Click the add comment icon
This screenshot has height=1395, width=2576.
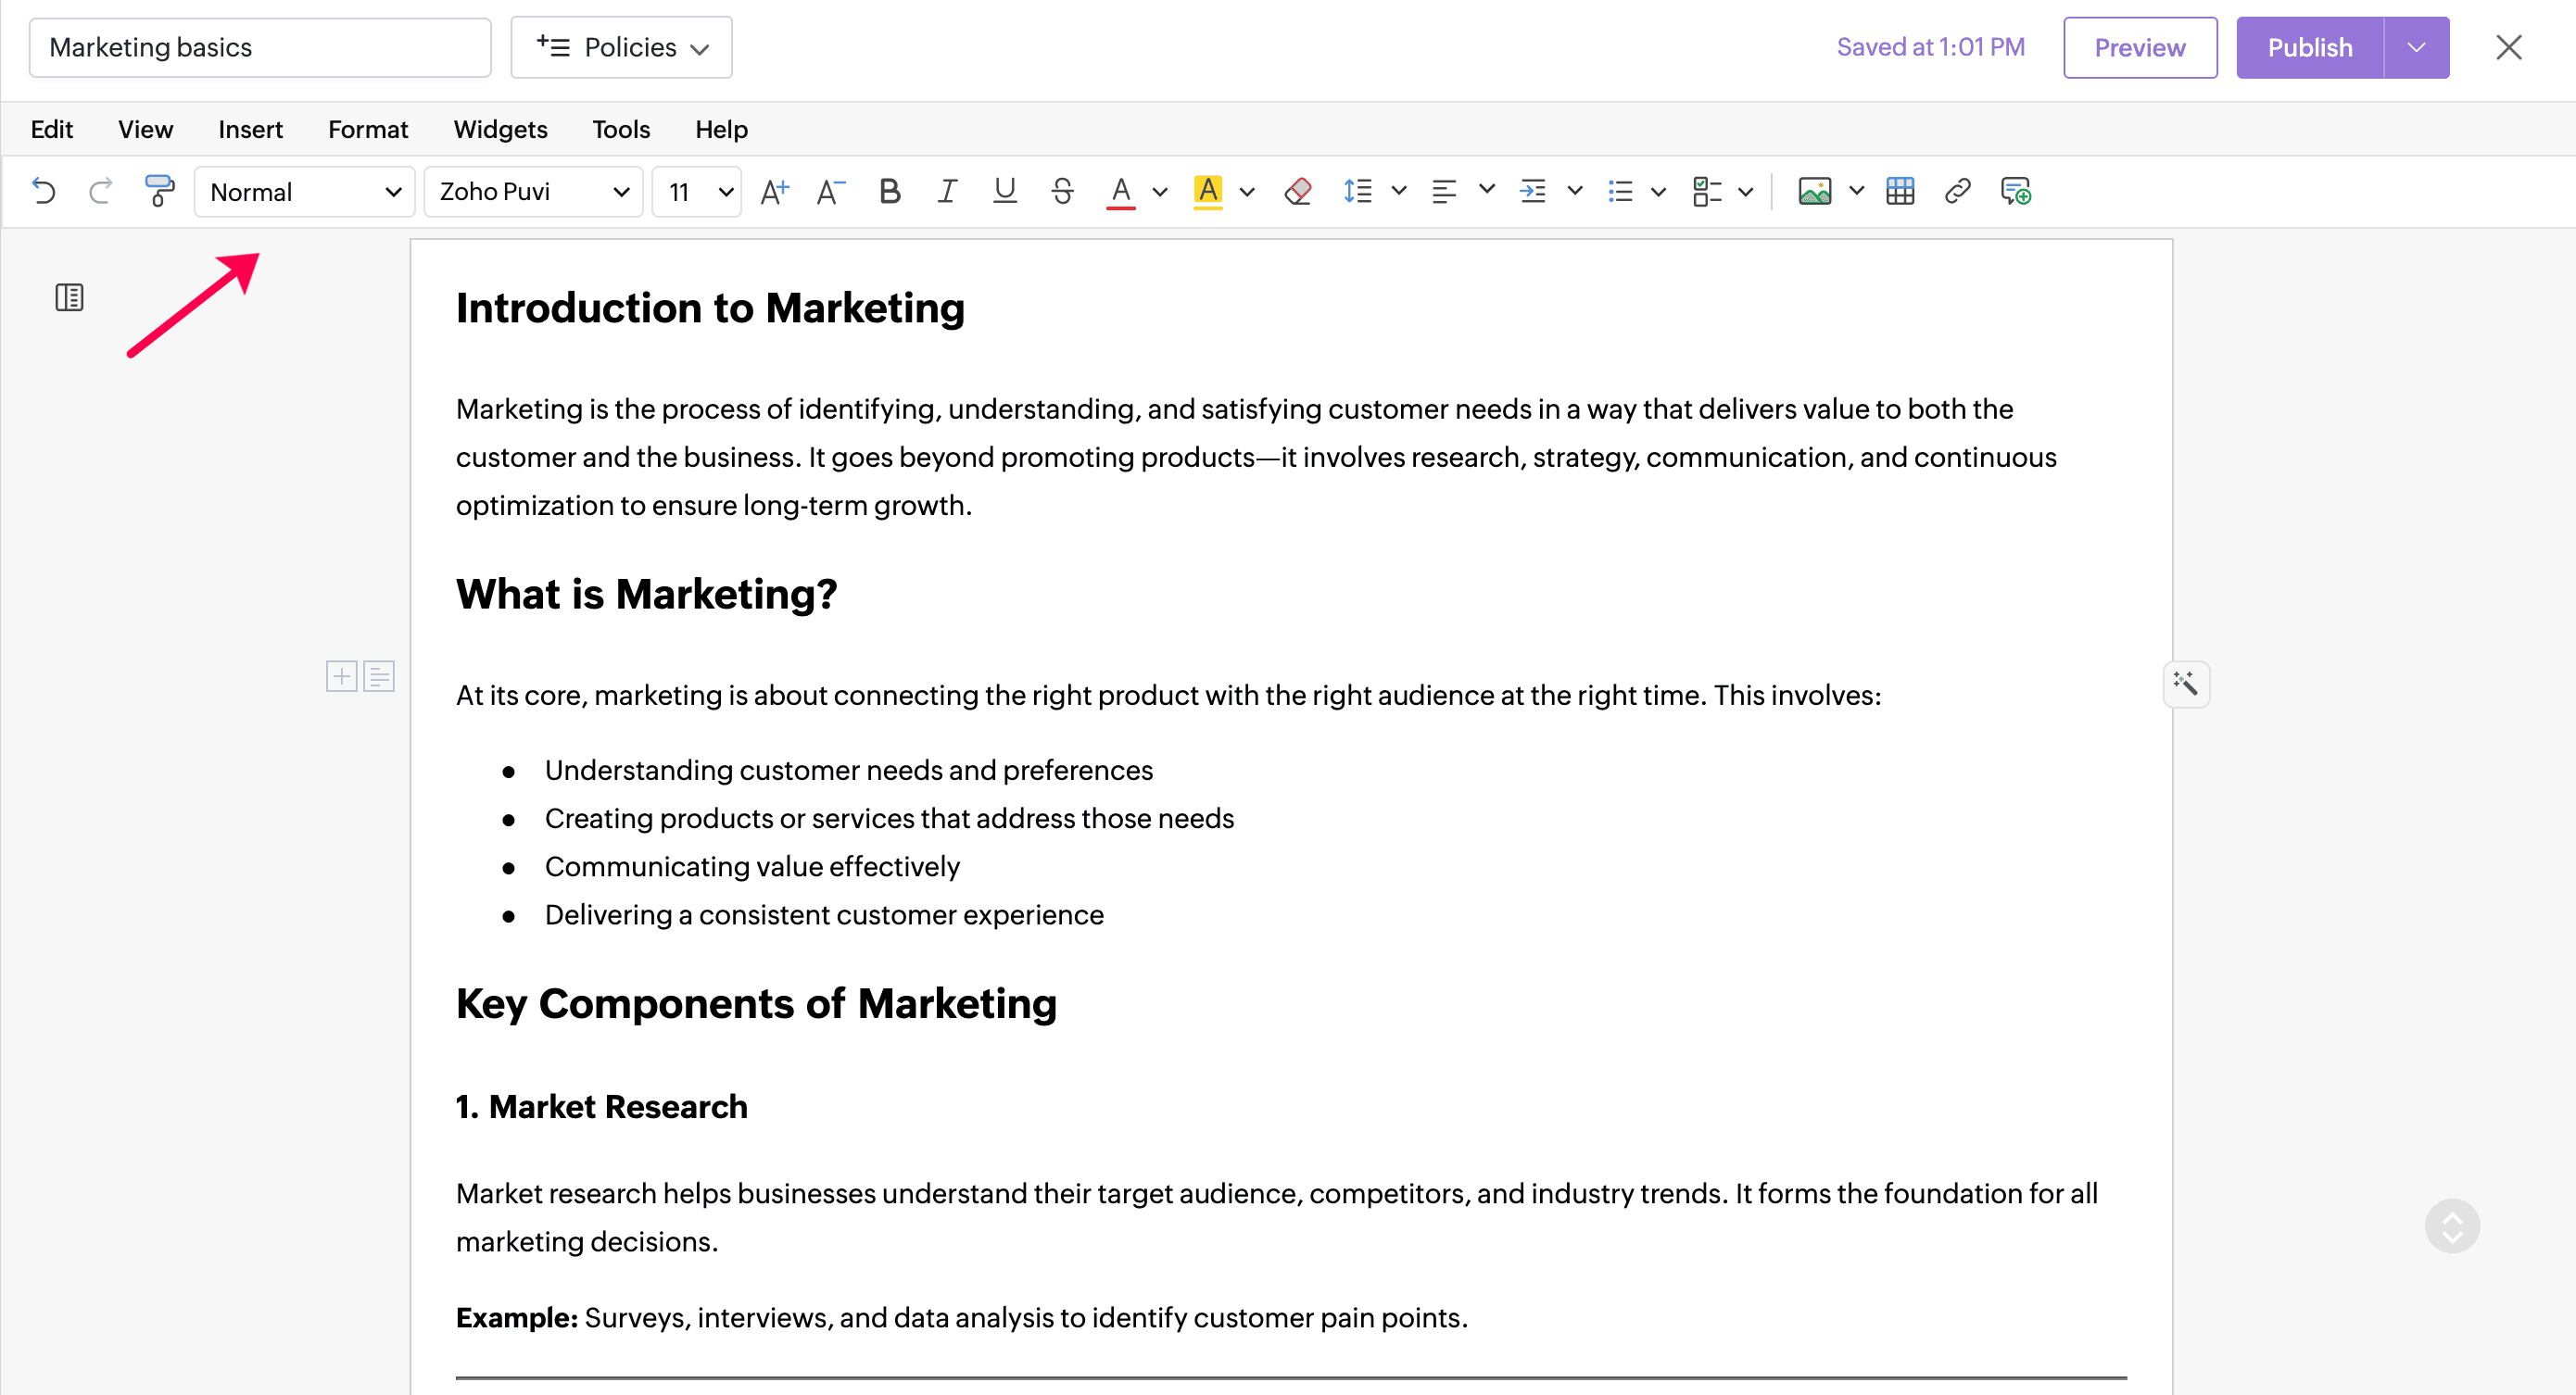2015,190
